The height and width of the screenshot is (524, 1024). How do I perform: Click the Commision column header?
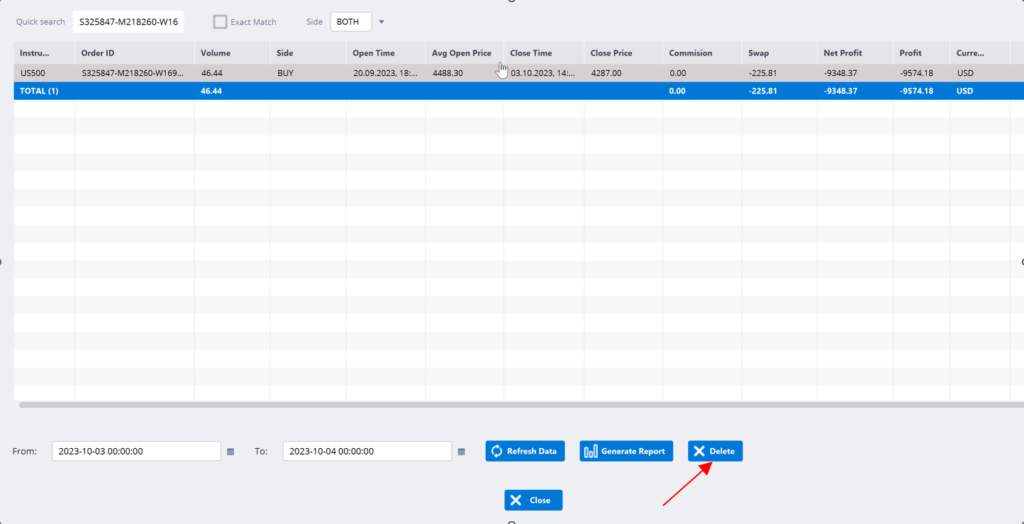point(703,53)
